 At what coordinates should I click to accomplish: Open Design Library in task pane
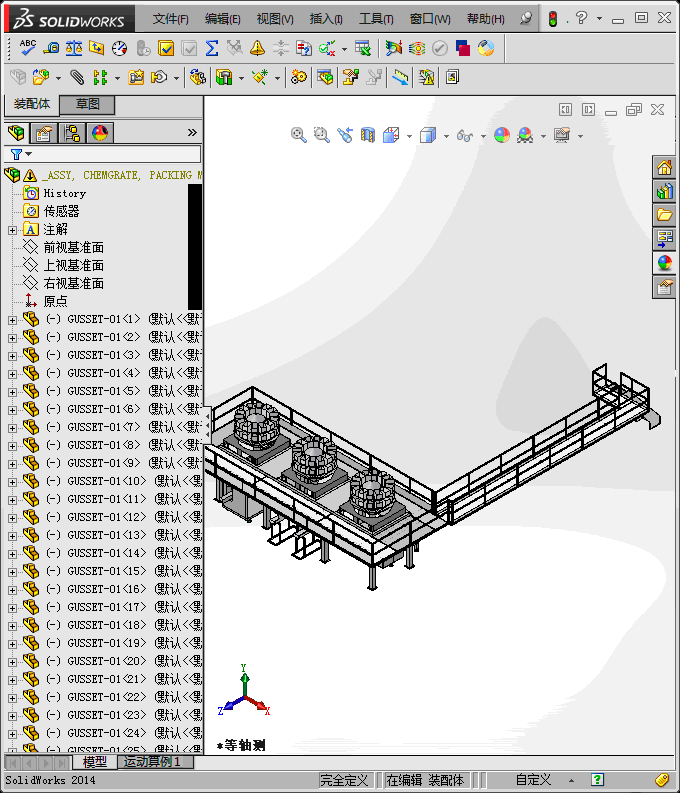[x=664, y=191]
